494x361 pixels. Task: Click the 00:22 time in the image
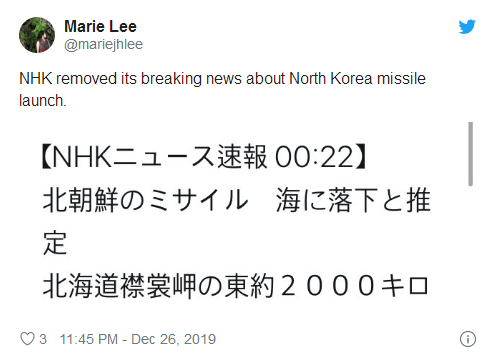pyautogui.click(x=314, y=157)
